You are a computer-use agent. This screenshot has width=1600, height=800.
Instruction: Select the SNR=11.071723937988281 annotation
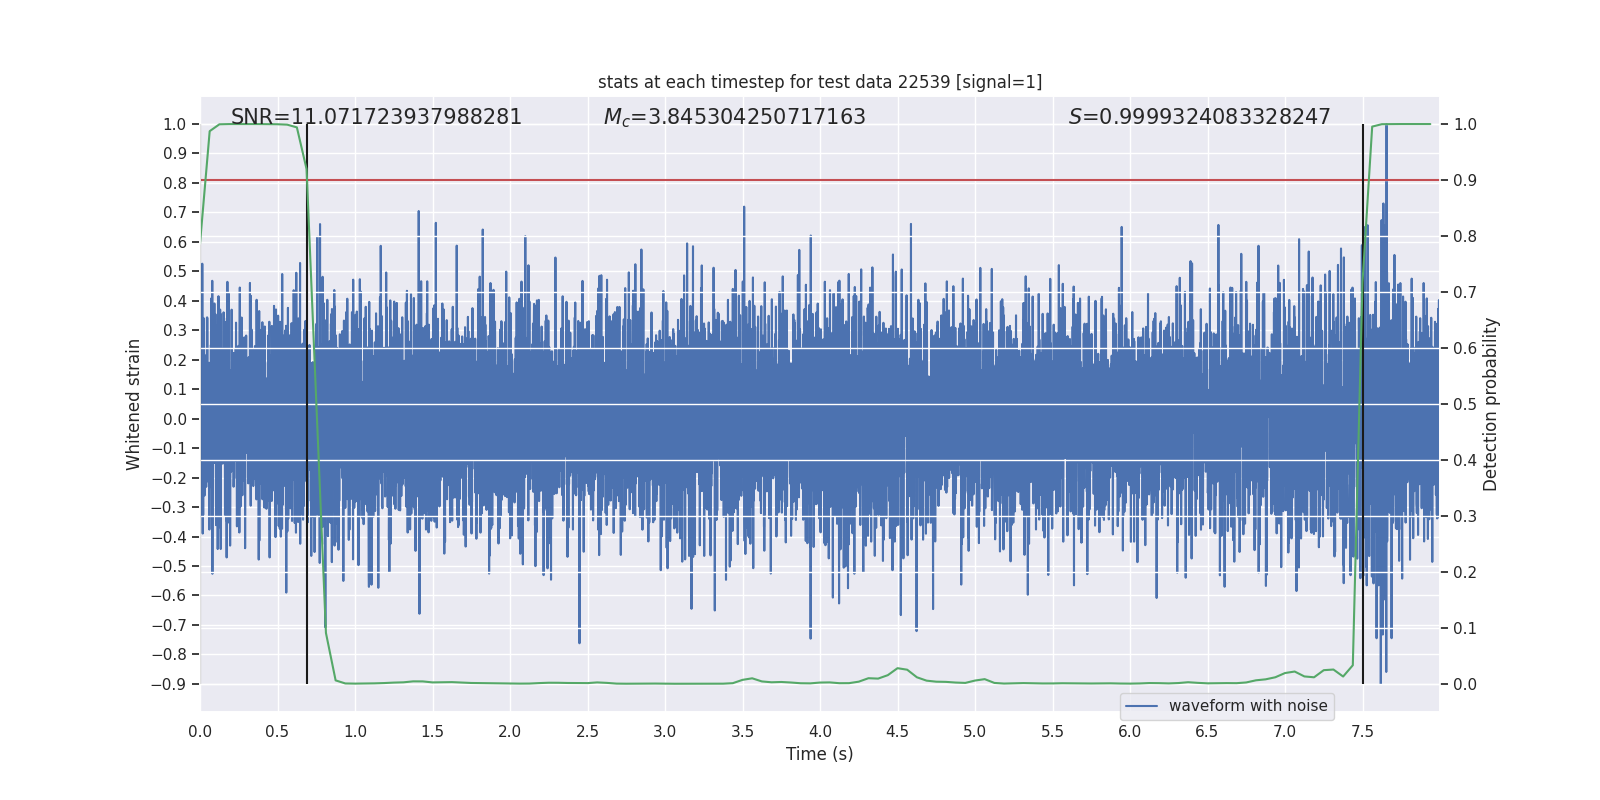click(376, 117)
